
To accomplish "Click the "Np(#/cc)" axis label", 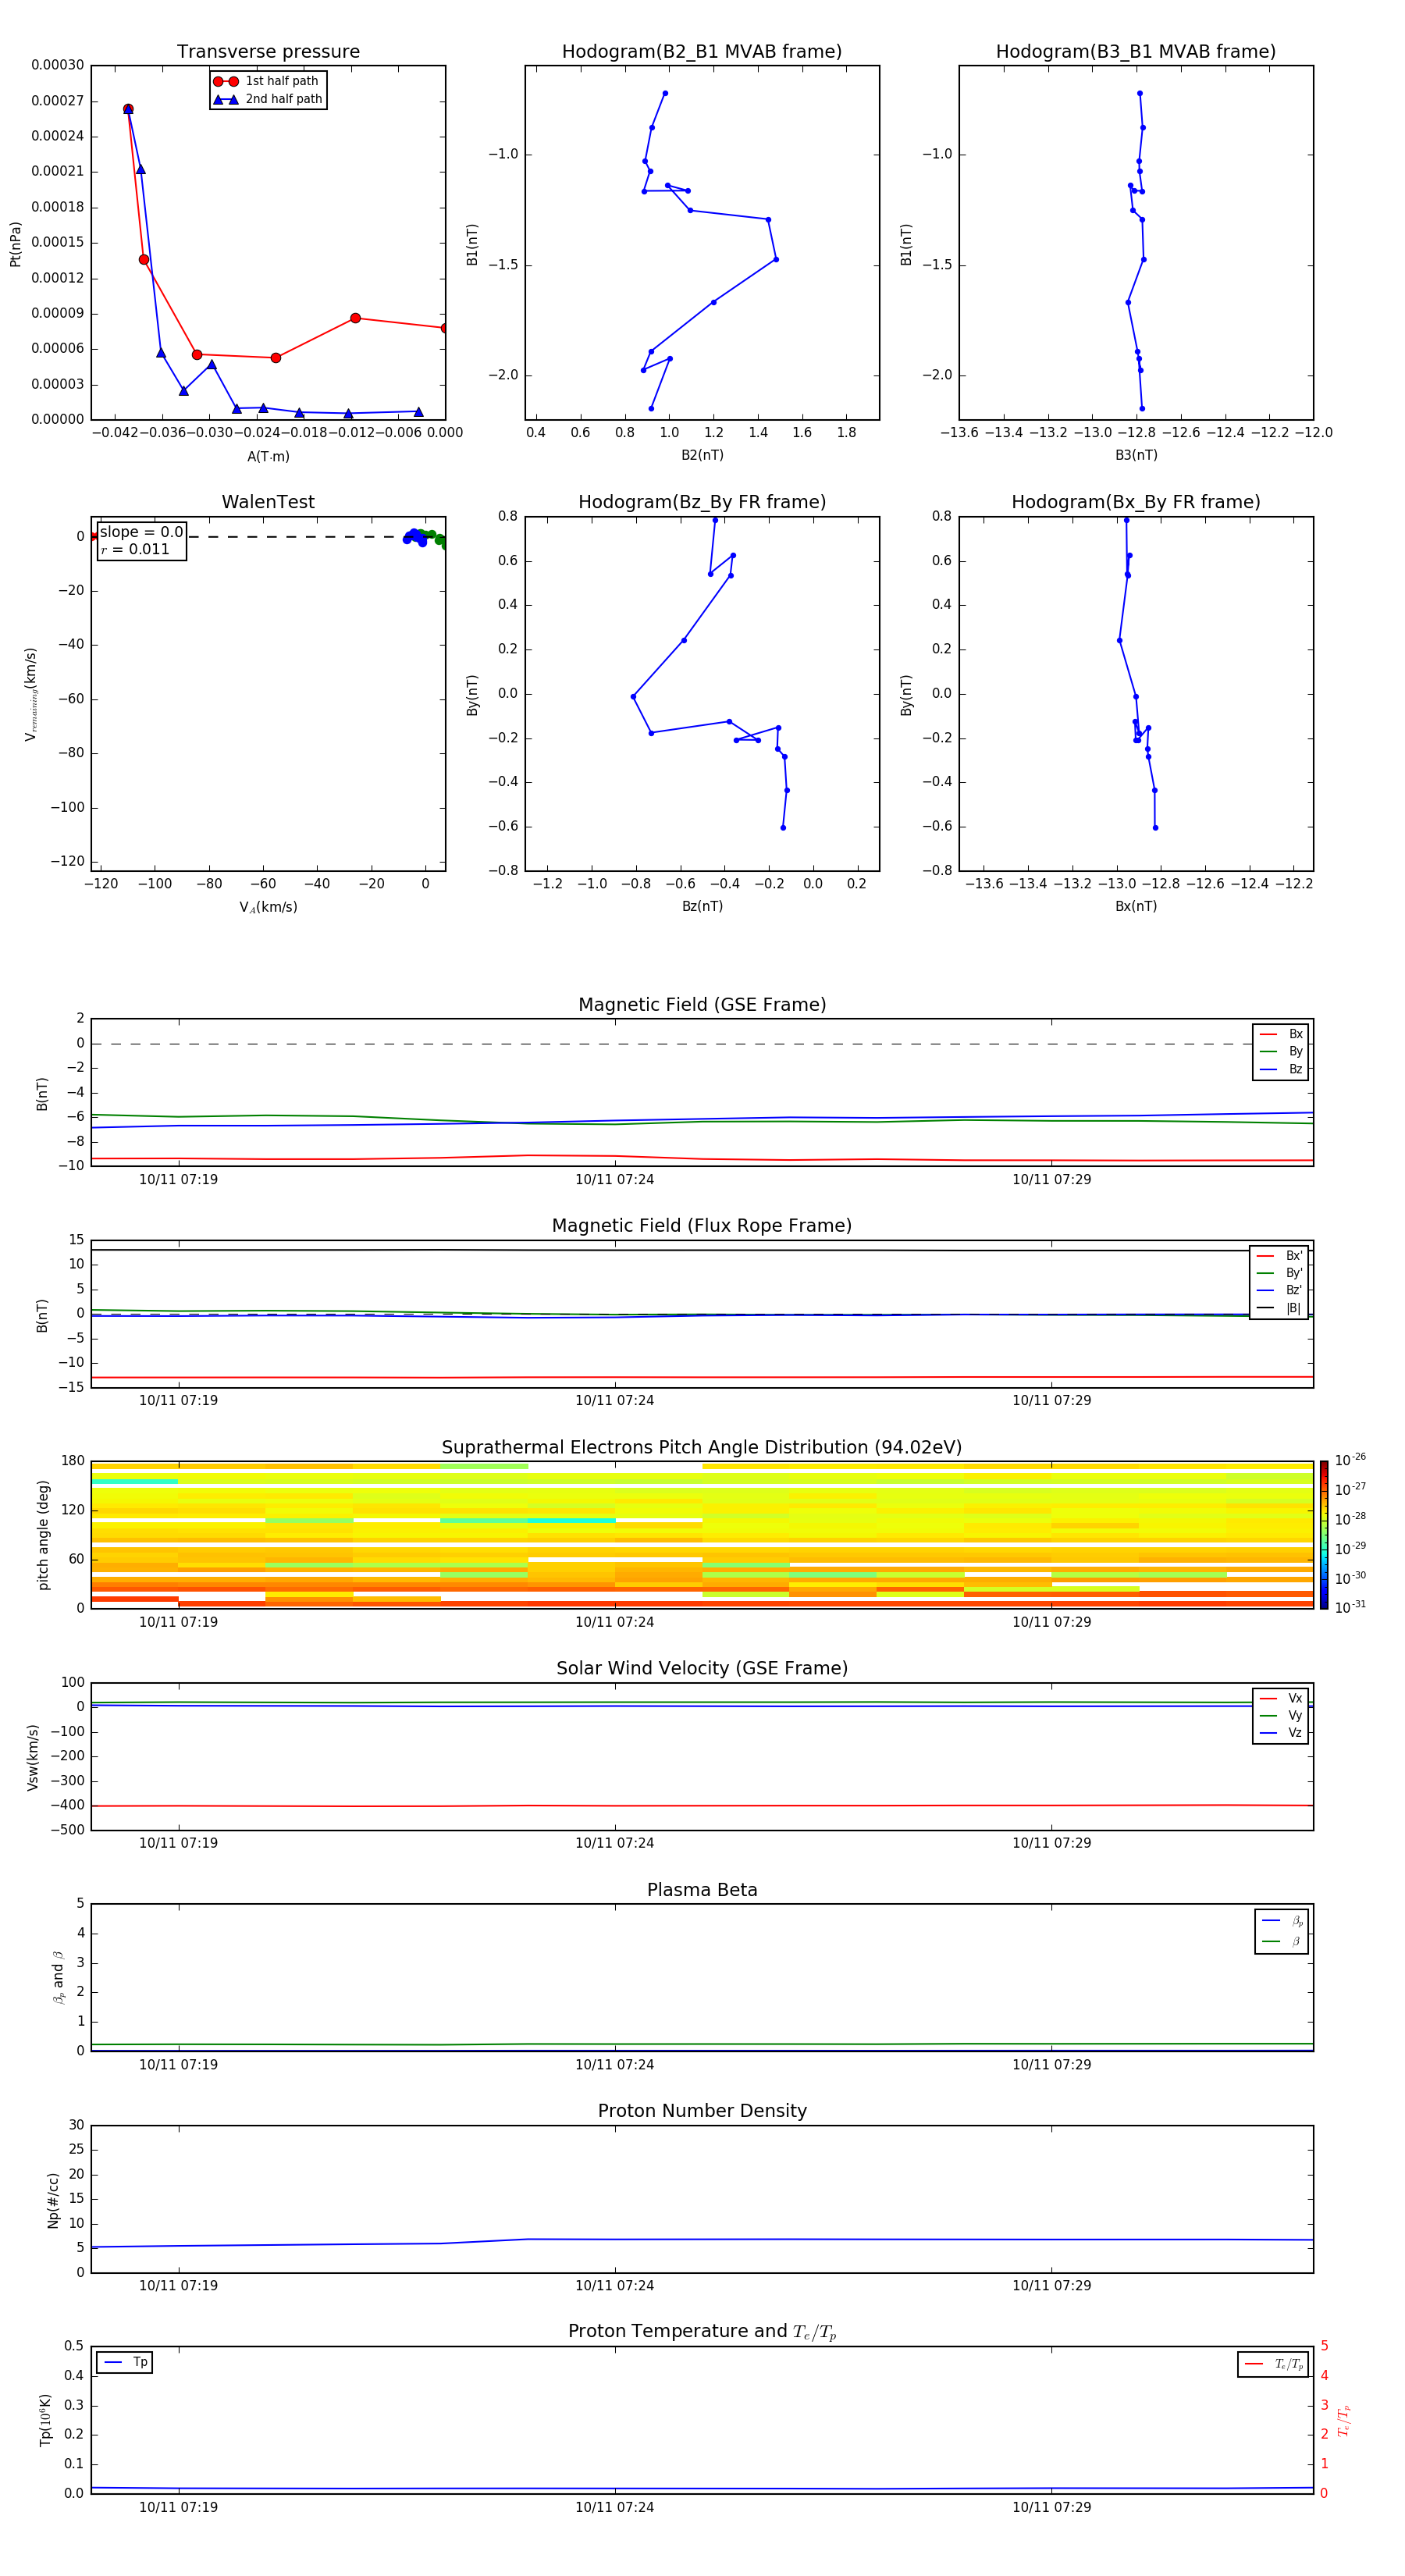I will tap(53, 2200).
